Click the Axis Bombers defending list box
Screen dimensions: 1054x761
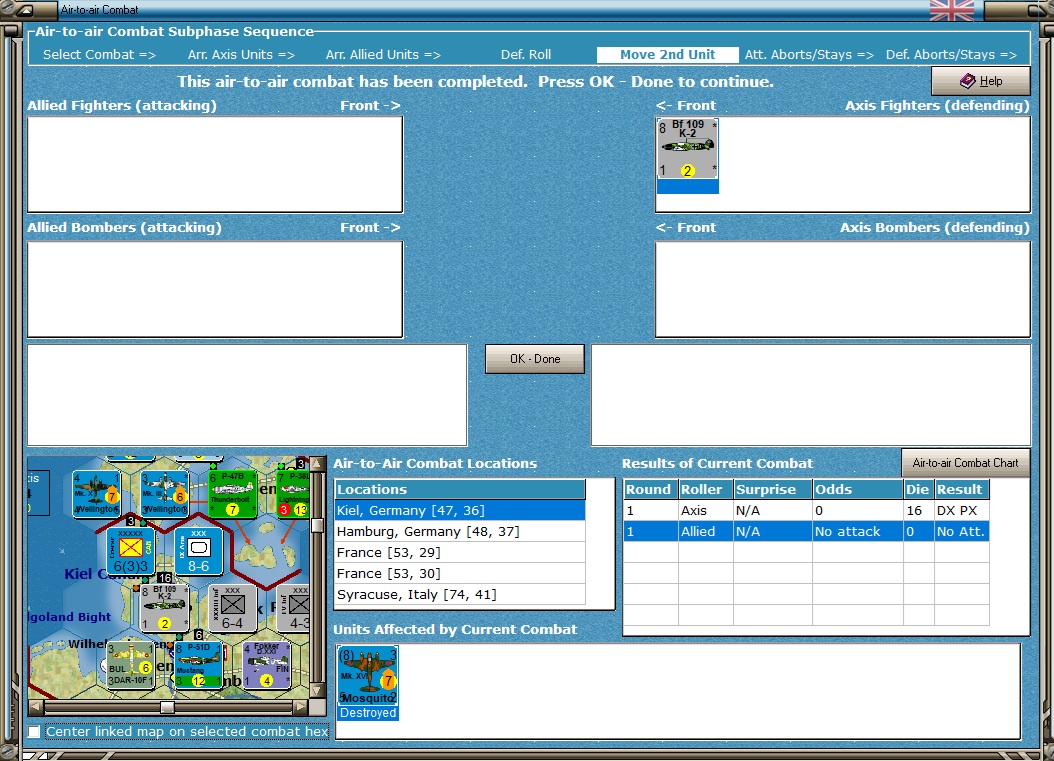pyautogui.click(x=842, y=289)
